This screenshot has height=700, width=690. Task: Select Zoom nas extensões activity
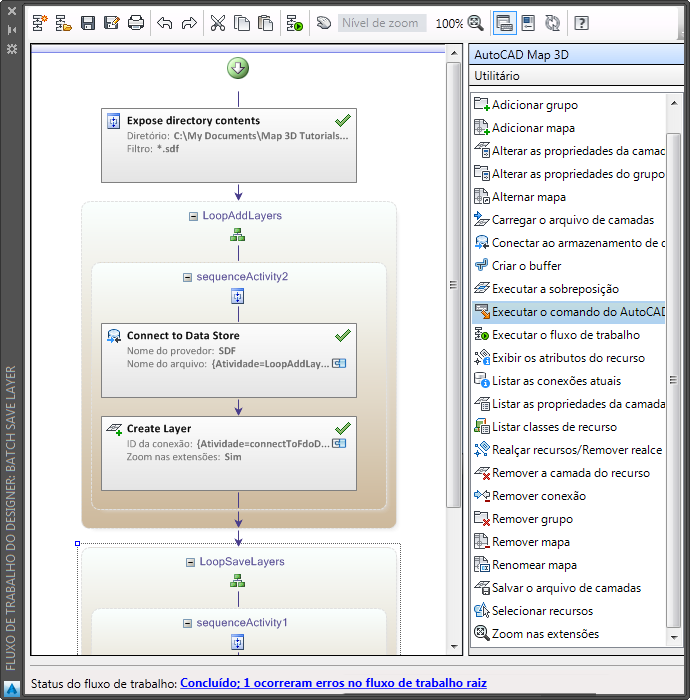pyautogui.click(x=569, y=634)
